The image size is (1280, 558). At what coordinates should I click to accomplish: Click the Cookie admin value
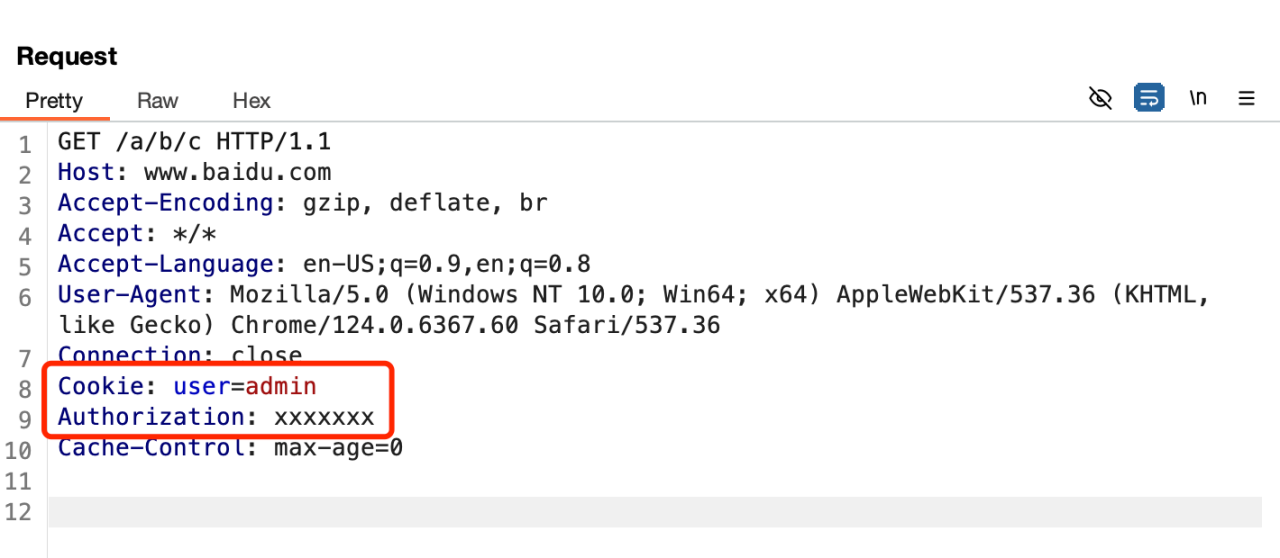(x=281, y=386)
